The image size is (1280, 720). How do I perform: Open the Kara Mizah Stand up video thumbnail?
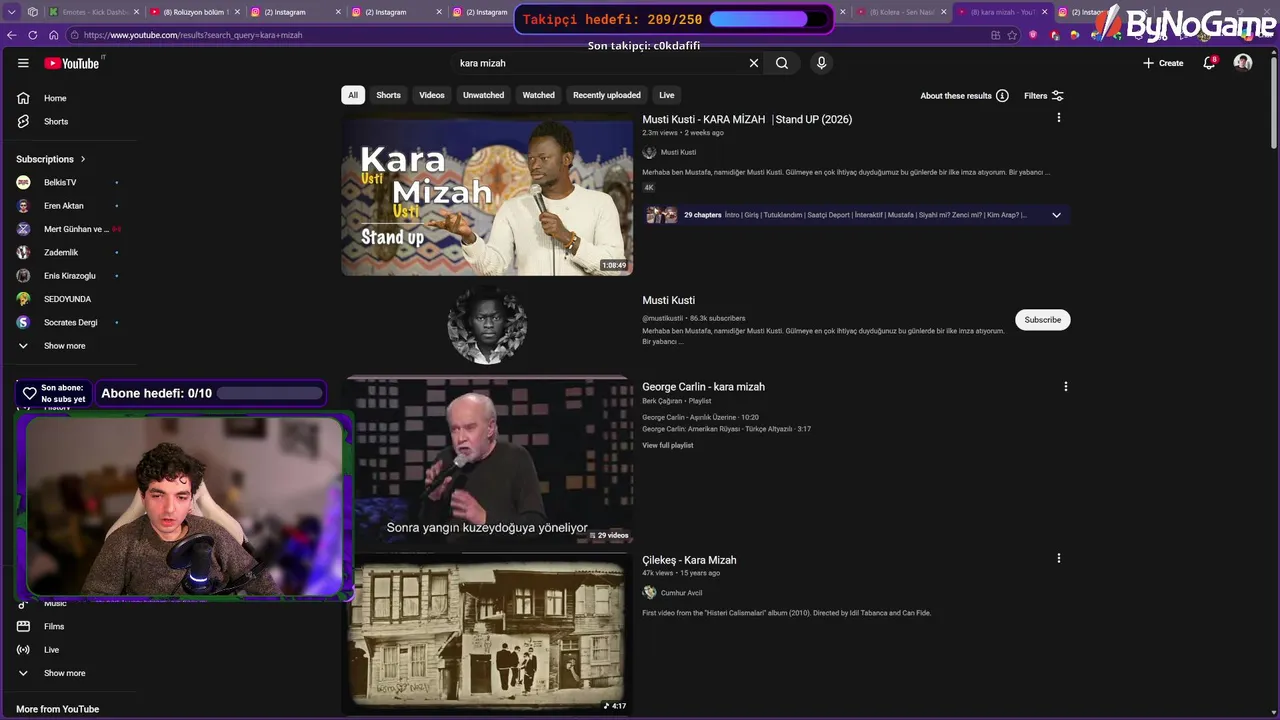[487, 195]
